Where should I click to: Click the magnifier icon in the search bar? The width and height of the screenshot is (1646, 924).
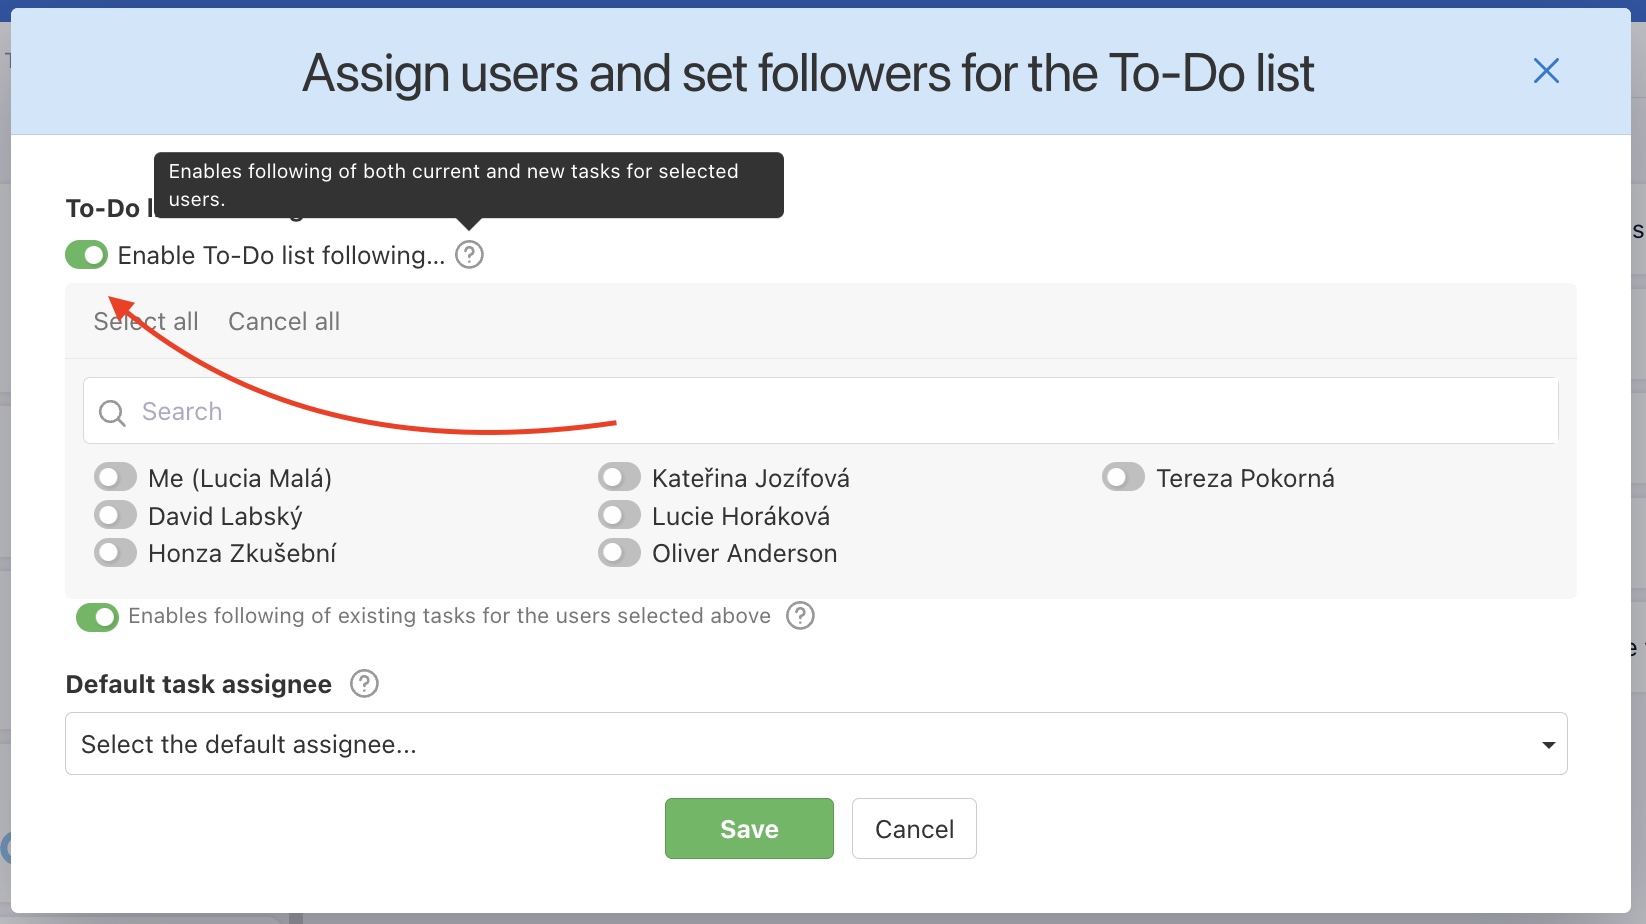111,411
